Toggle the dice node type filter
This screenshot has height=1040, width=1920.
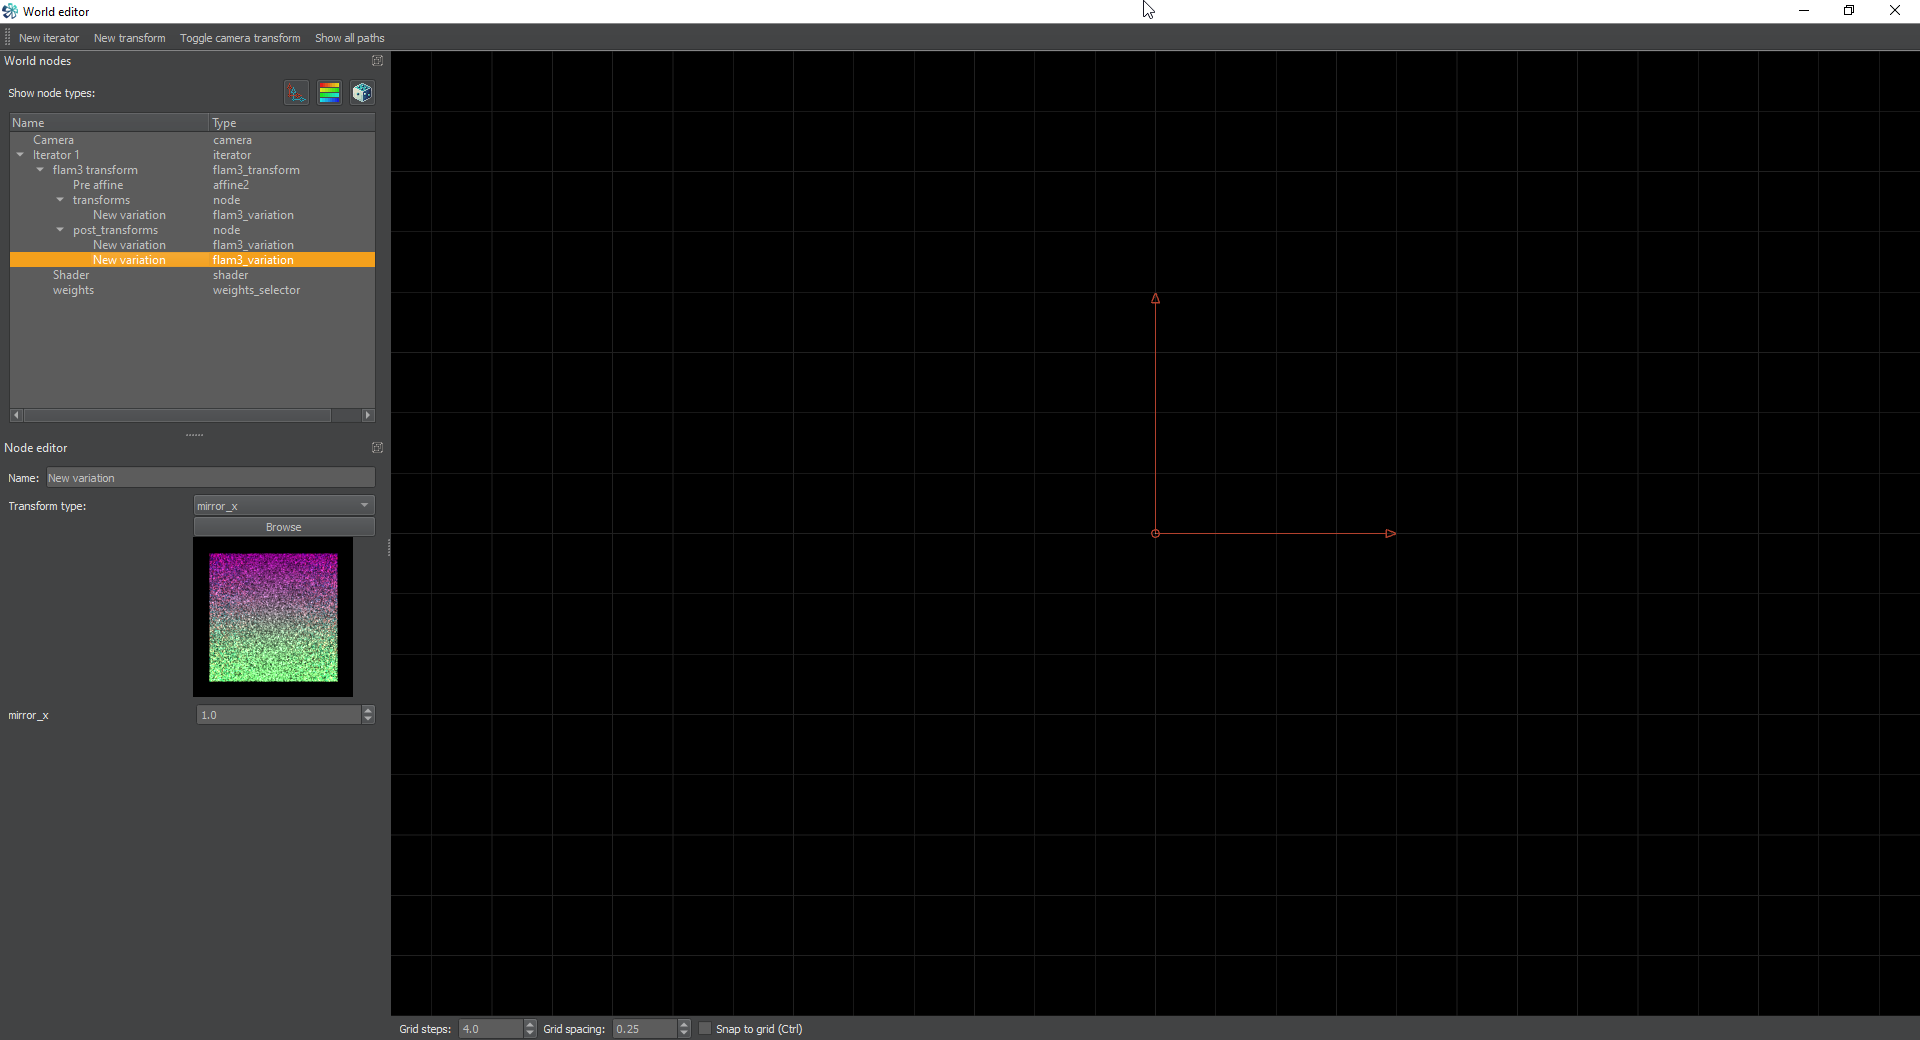[362, 93]
